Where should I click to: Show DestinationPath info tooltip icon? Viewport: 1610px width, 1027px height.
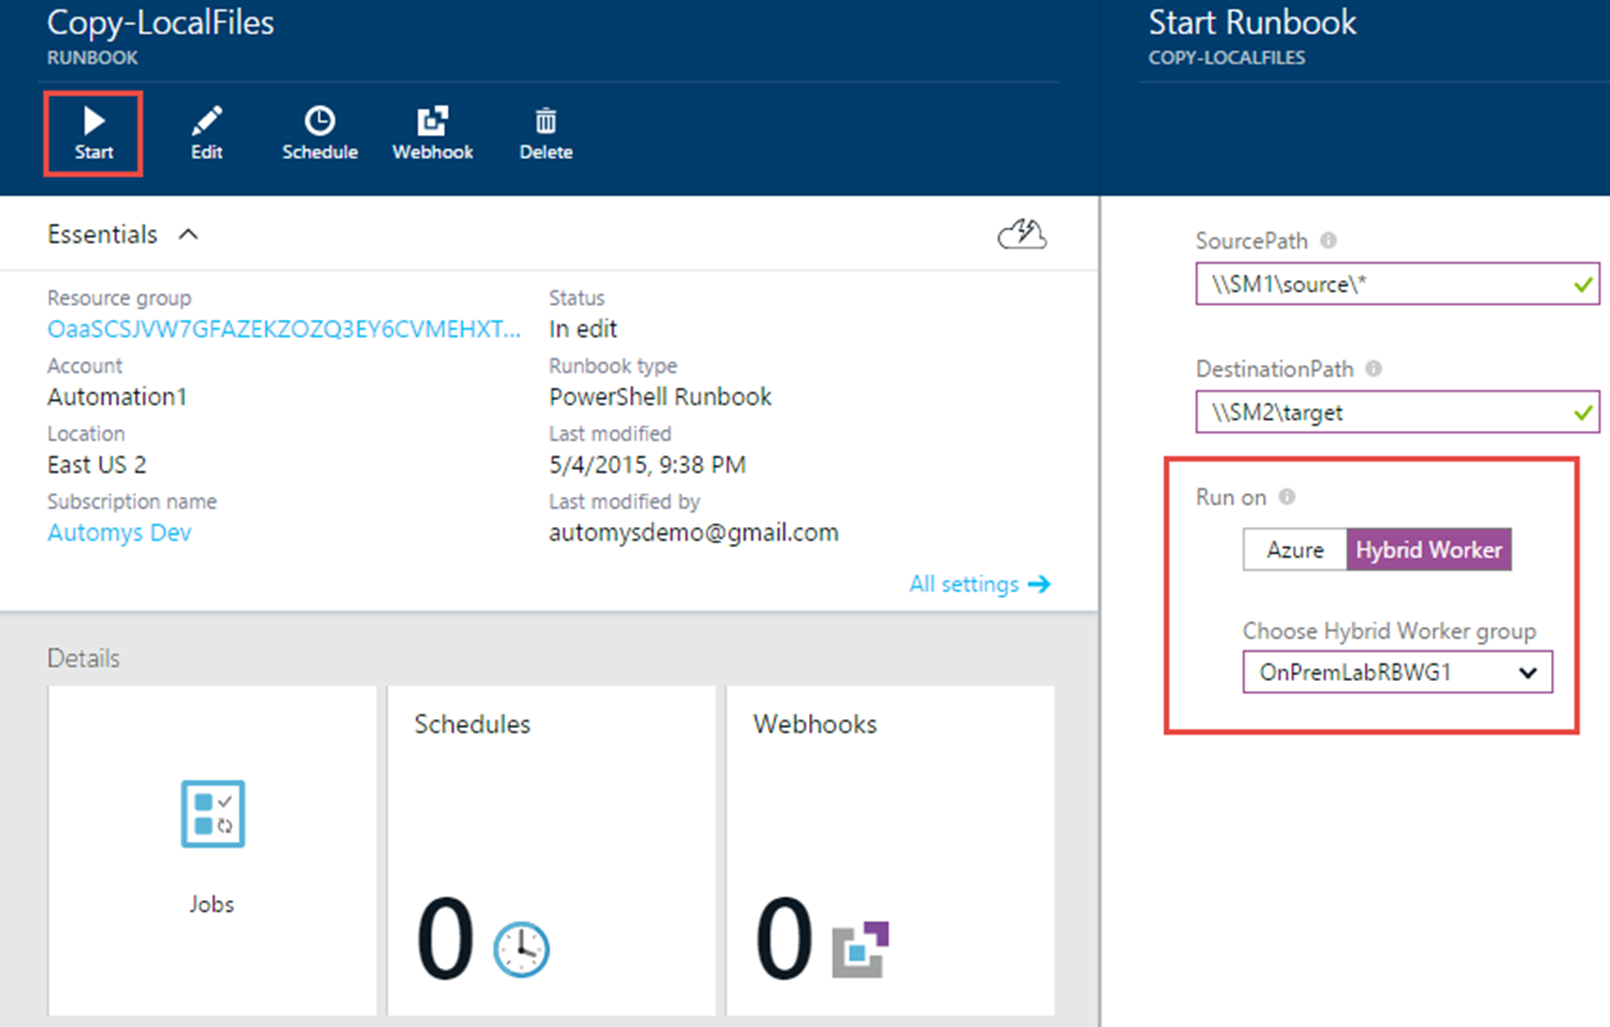tap(1374, 368)
